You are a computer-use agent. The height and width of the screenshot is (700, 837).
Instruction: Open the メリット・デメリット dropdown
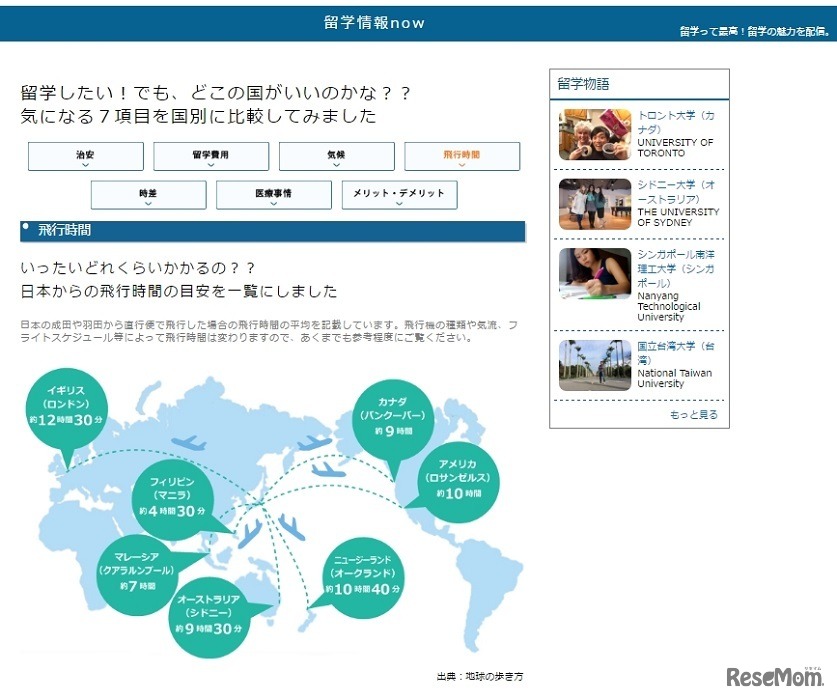pos(399,195)
